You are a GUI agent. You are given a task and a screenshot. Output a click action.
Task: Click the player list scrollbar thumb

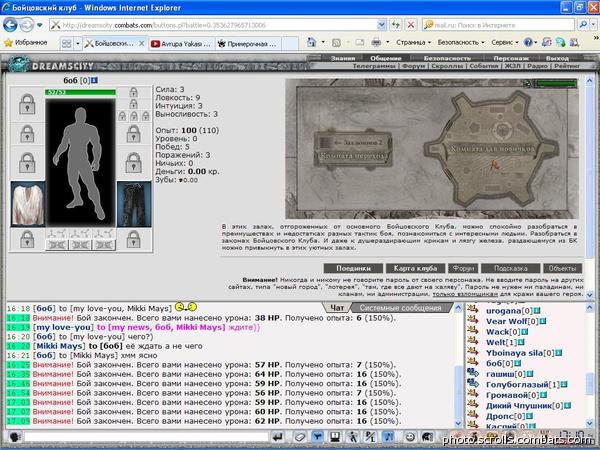[590, 383]
